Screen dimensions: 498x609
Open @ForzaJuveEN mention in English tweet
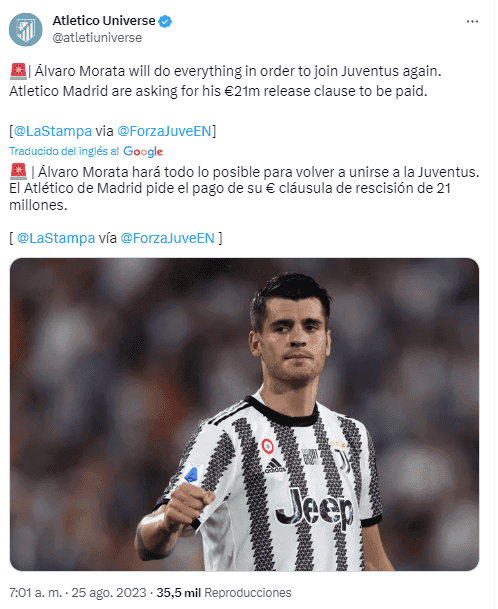(164, 131)
